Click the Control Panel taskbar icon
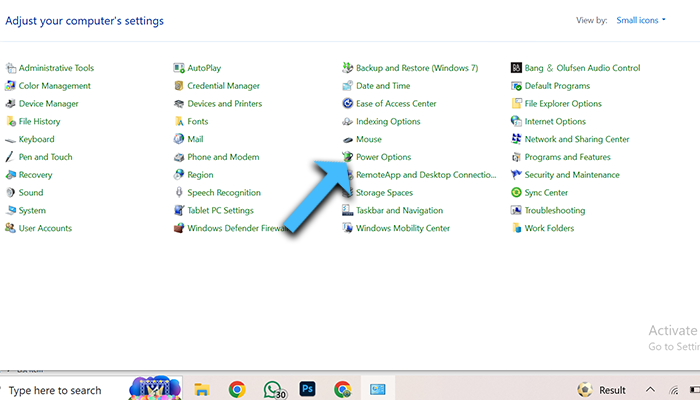This screenshot has width=700, height=400. point(378,390)
